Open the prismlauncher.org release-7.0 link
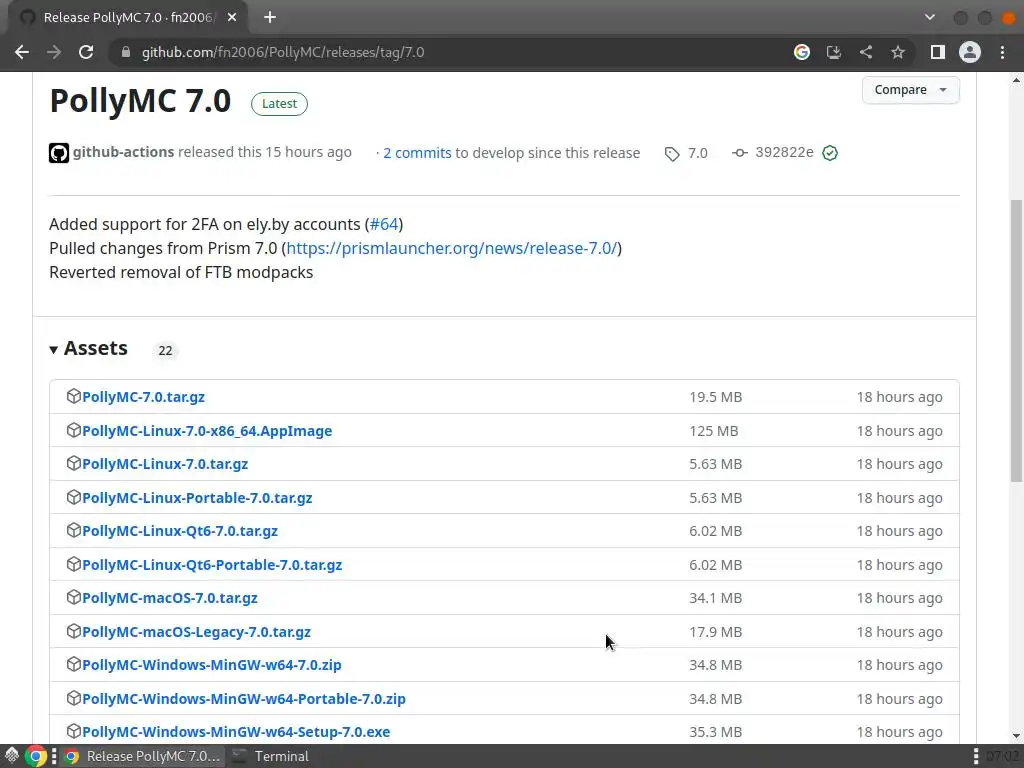This screenshot has width=1024, height=768. (x=451, y=248)
